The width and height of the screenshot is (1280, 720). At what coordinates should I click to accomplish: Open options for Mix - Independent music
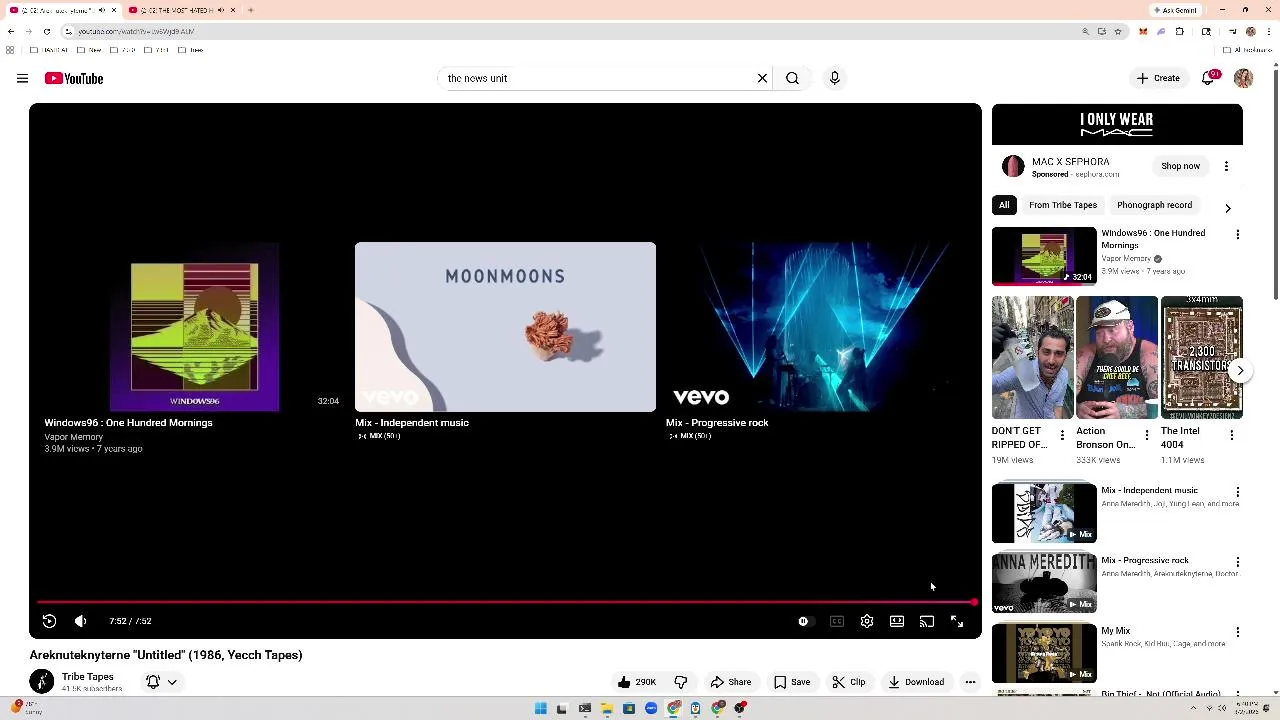[1238, 492]
